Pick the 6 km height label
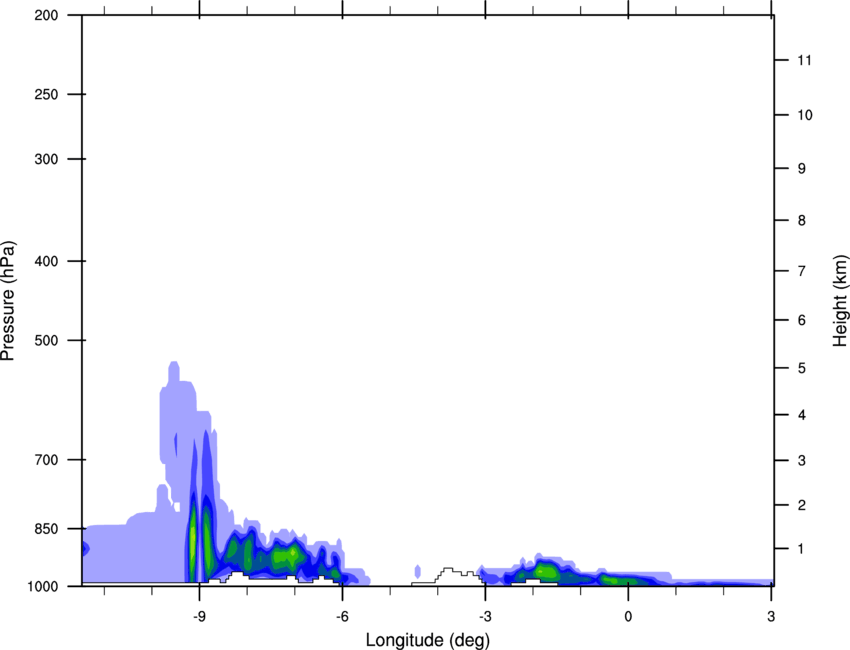 point(802,320)
